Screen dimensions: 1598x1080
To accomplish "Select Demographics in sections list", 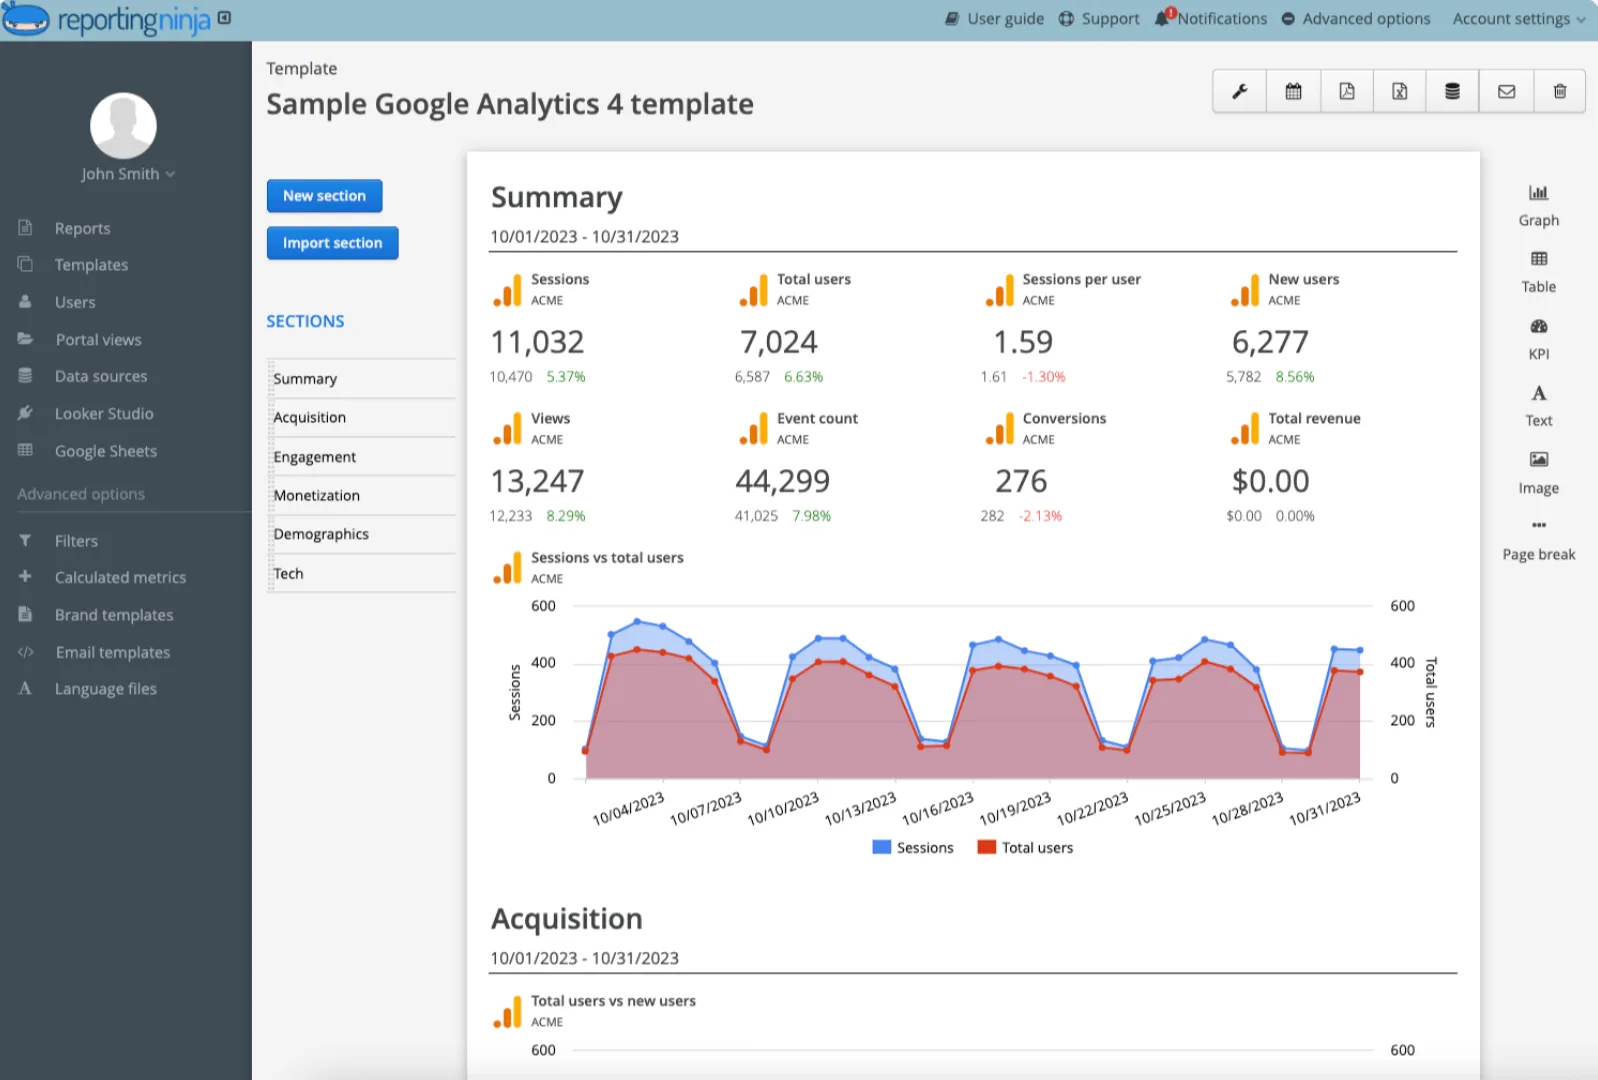I will (x=362, y=535).
